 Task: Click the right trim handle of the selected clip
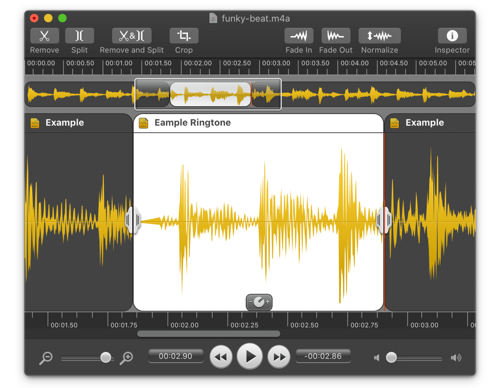[x=384, y=220]
